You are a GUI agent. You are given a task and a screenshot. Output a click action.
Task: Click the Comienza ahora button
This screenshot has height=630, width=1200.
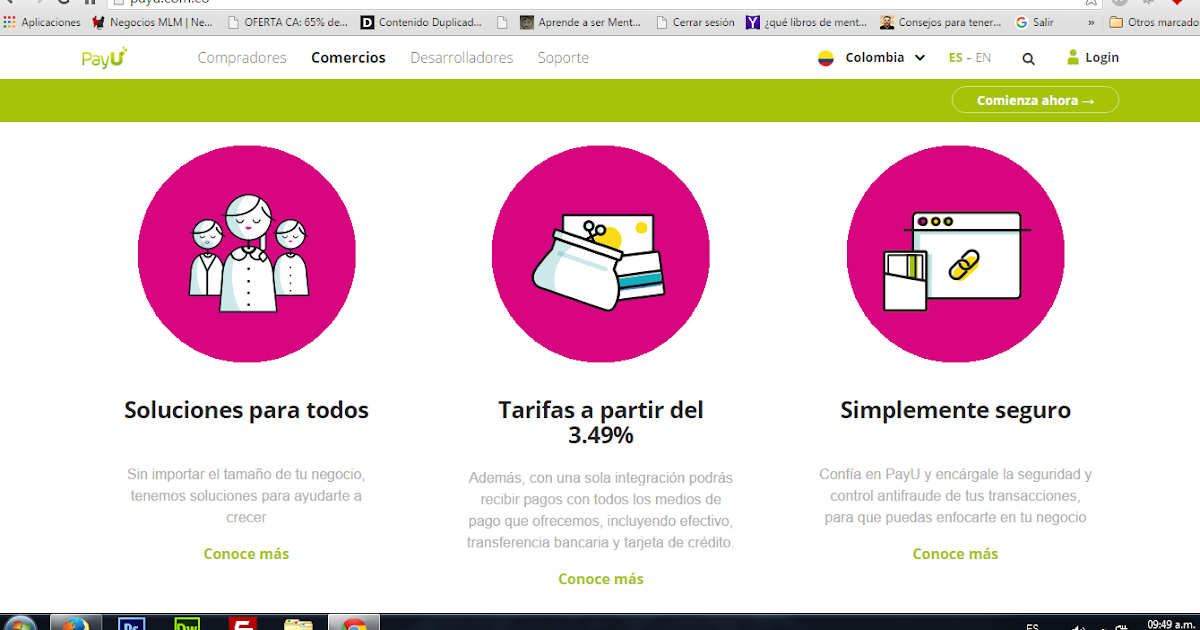point(1035,99)
